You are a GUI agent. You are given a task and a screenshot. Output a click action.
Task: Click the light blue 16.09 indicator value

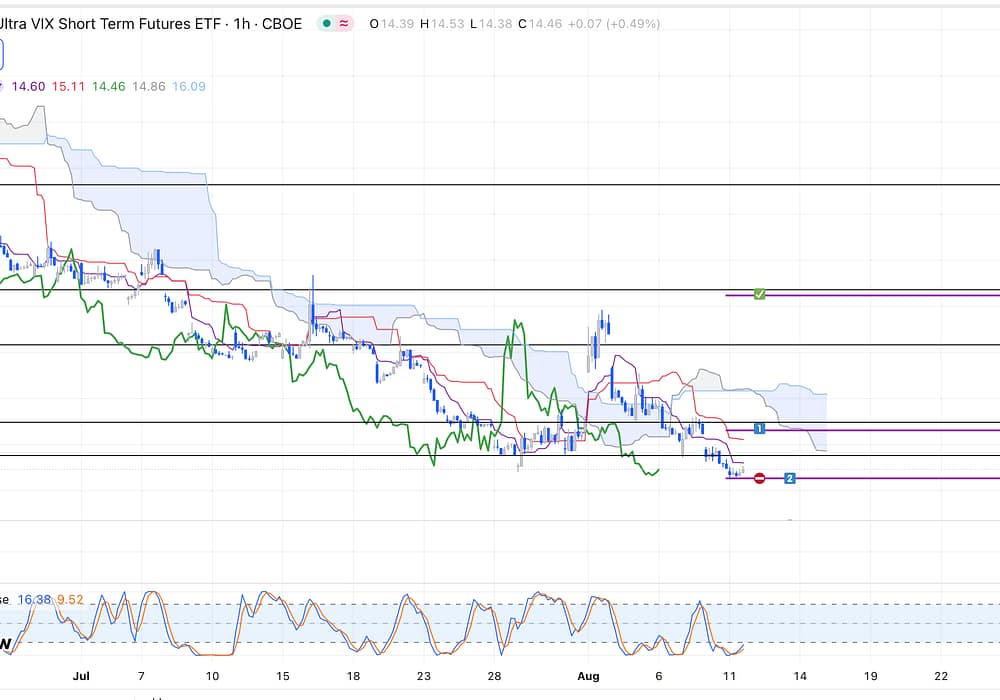189,87
